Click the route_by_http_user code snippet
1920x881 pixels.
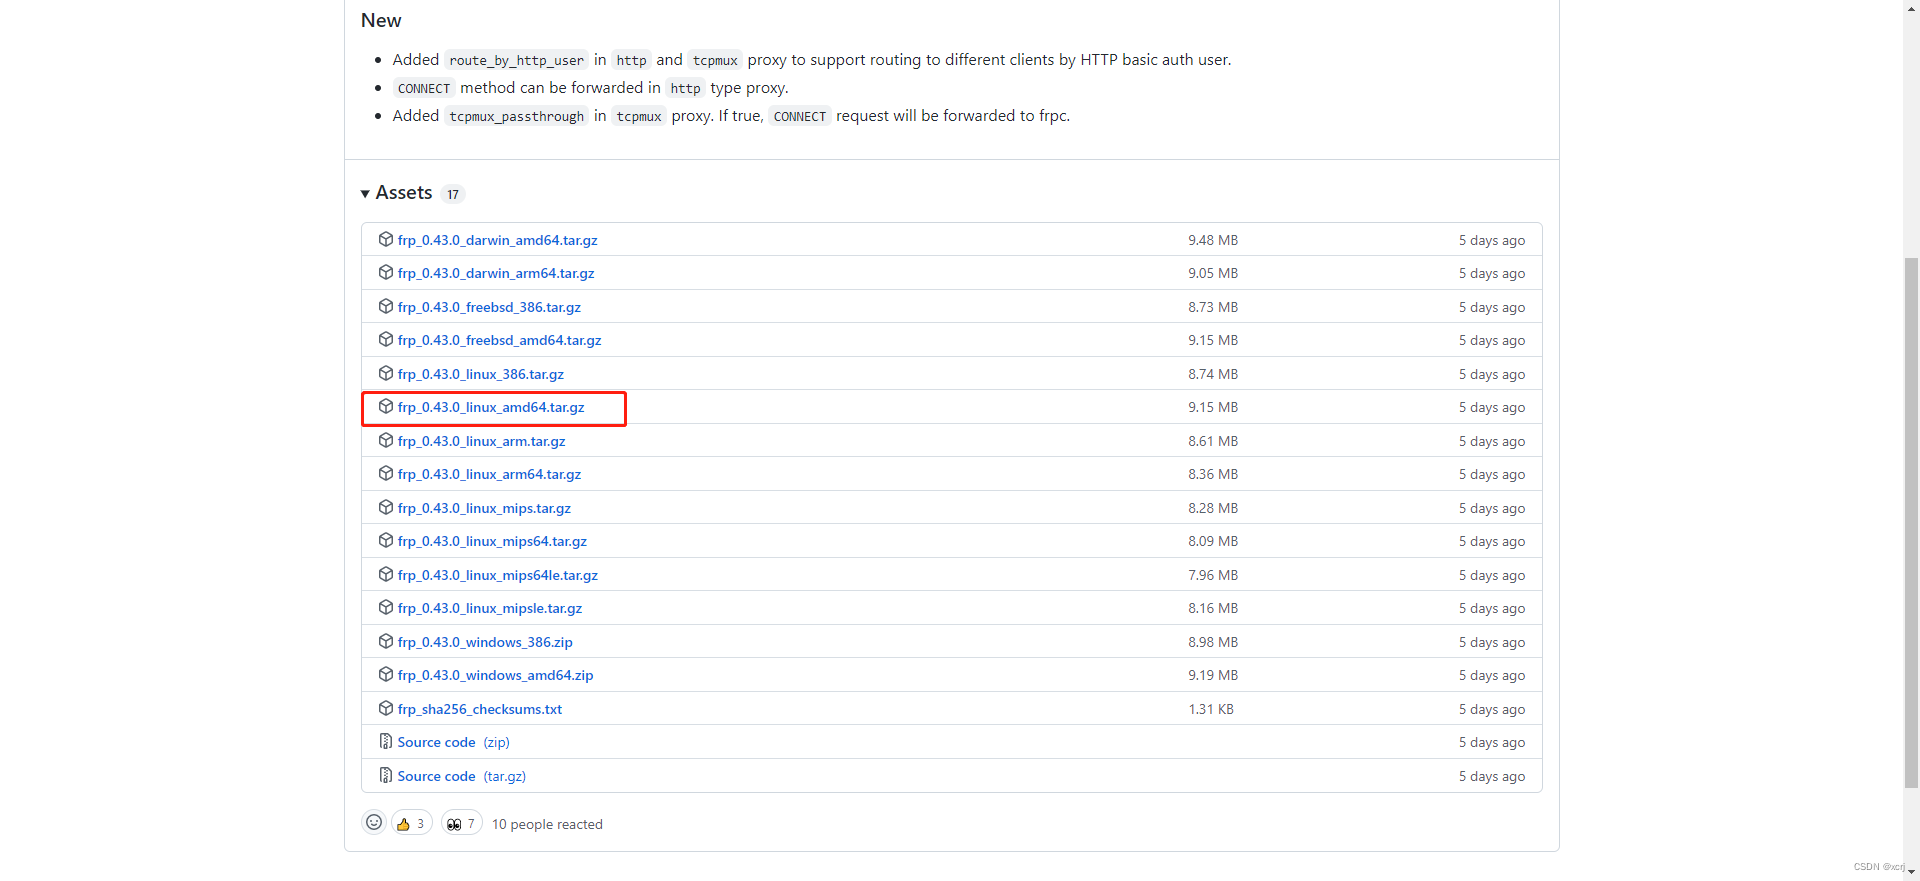(x=516, y=60)
